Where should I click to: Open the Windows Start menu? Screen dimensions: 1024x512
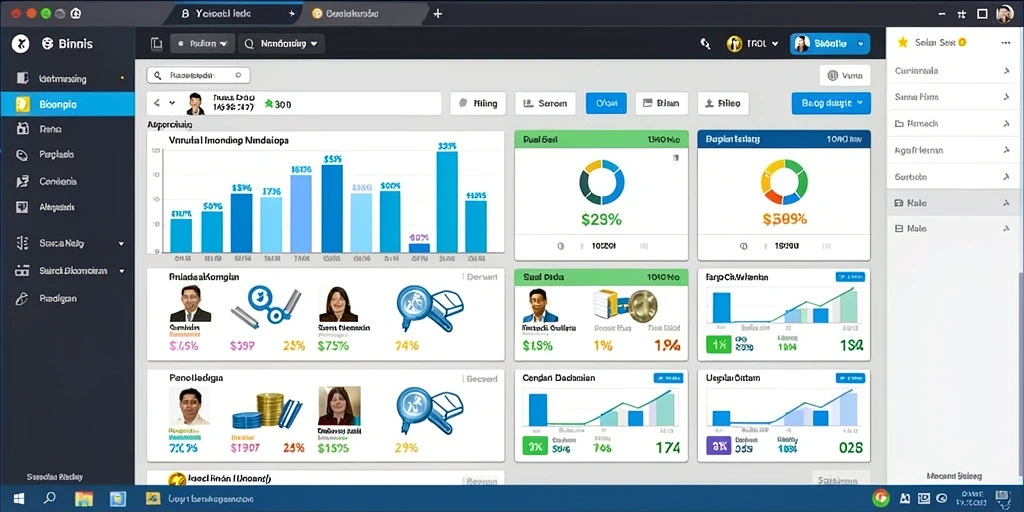19,498
